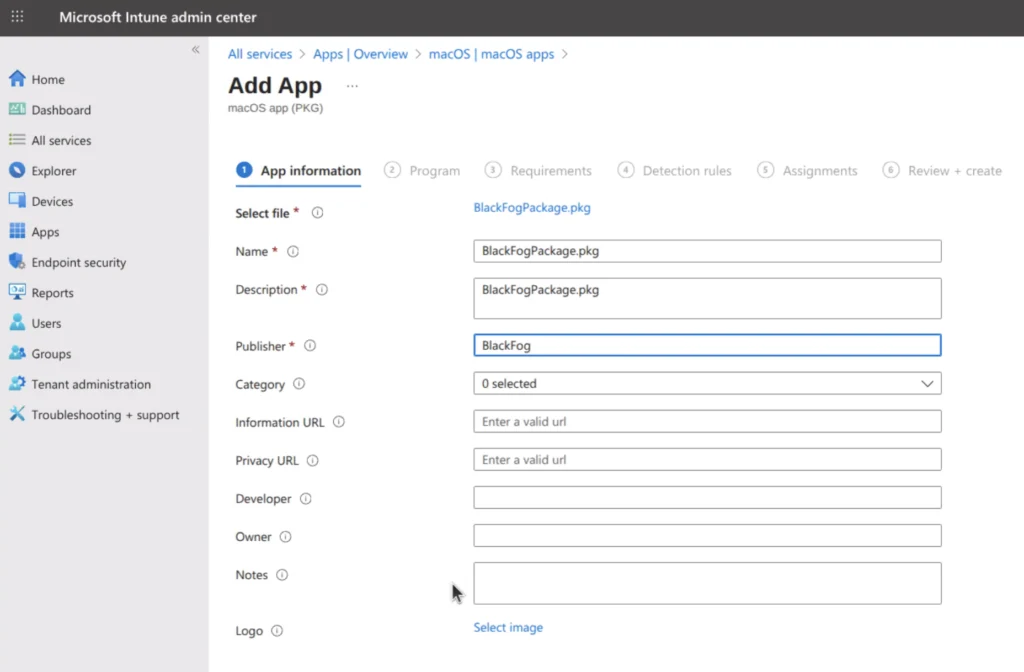
Task: Focus the Description text area
Action: click(707, 298)
